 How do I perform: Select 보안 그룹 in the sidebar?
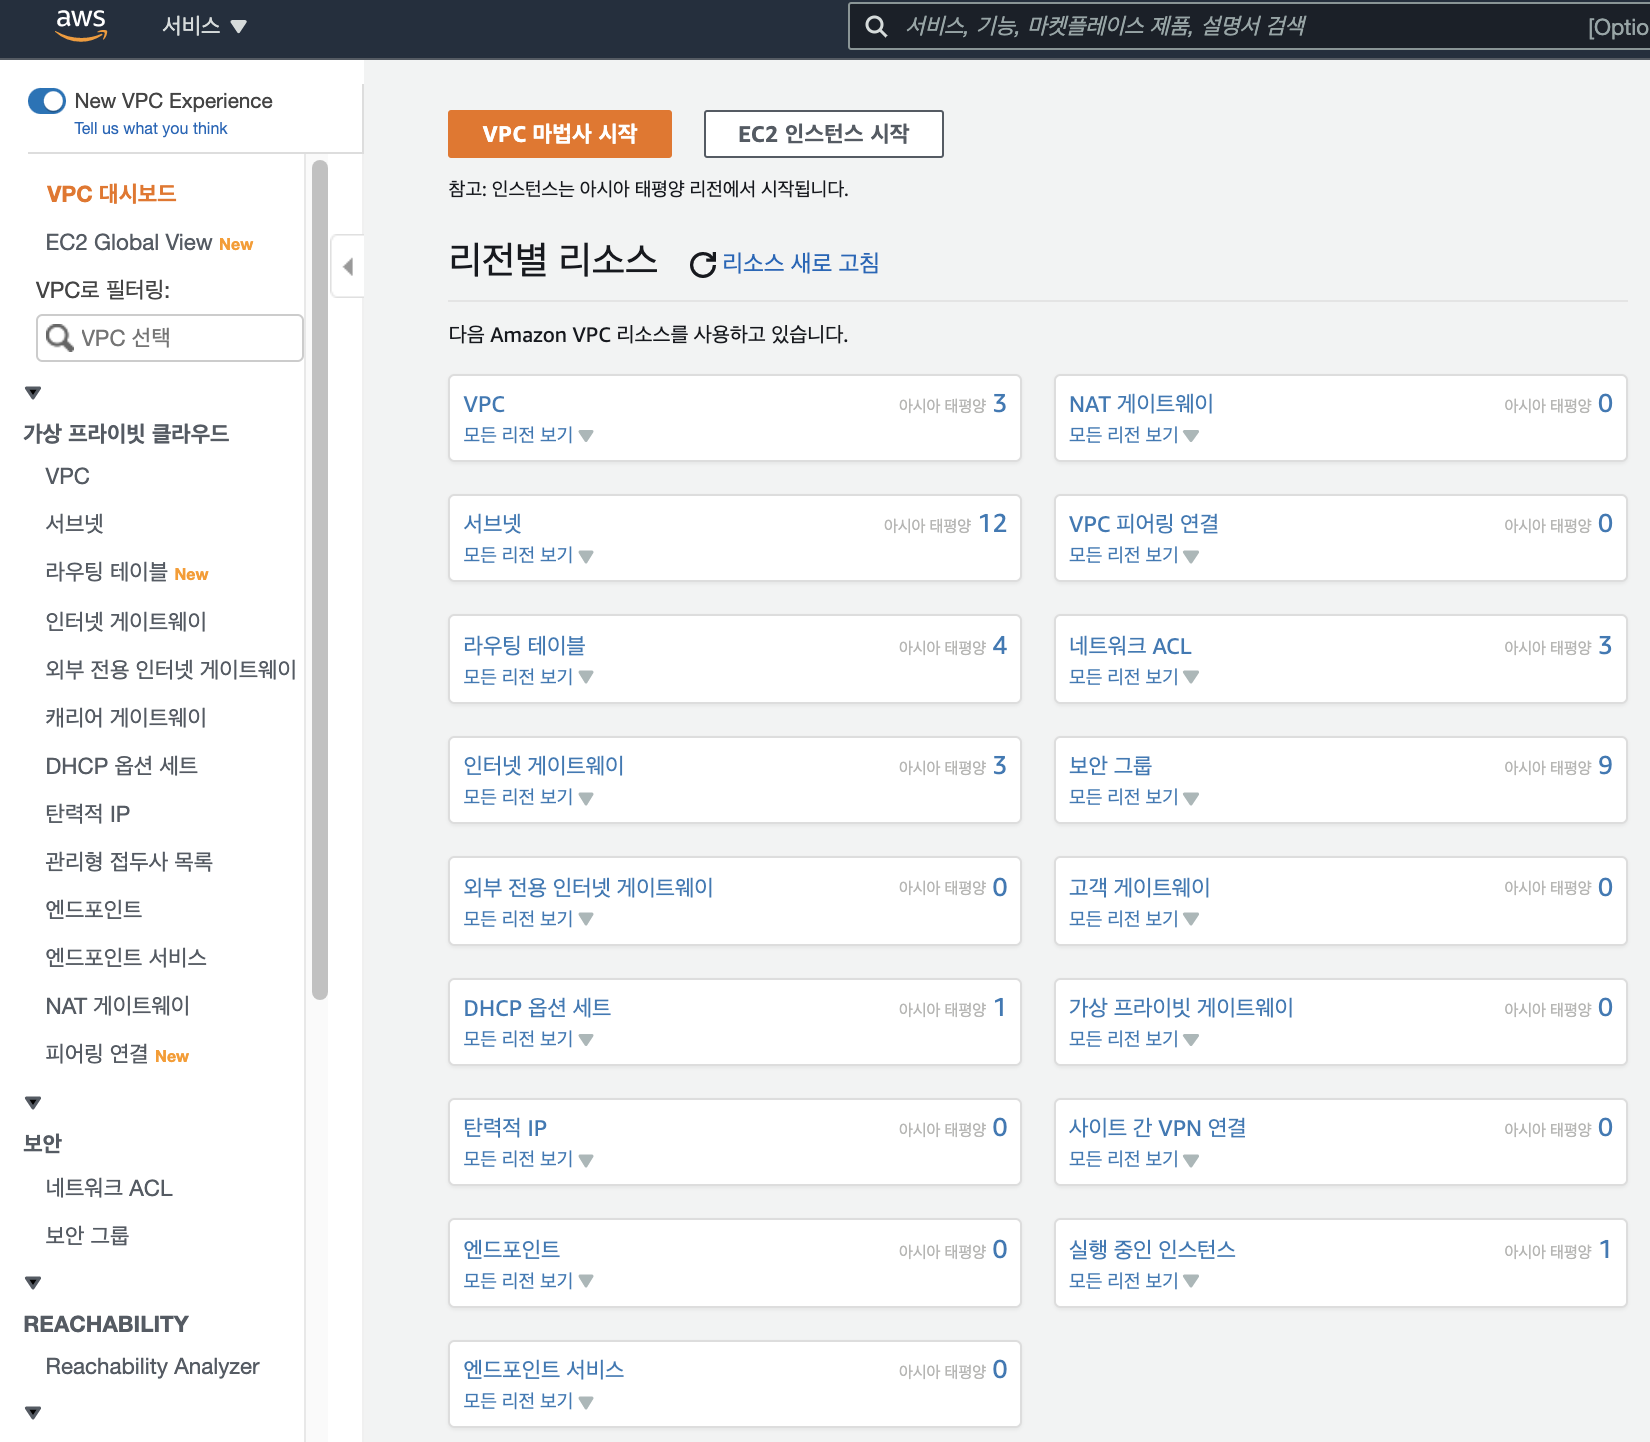coord(87,1235)
